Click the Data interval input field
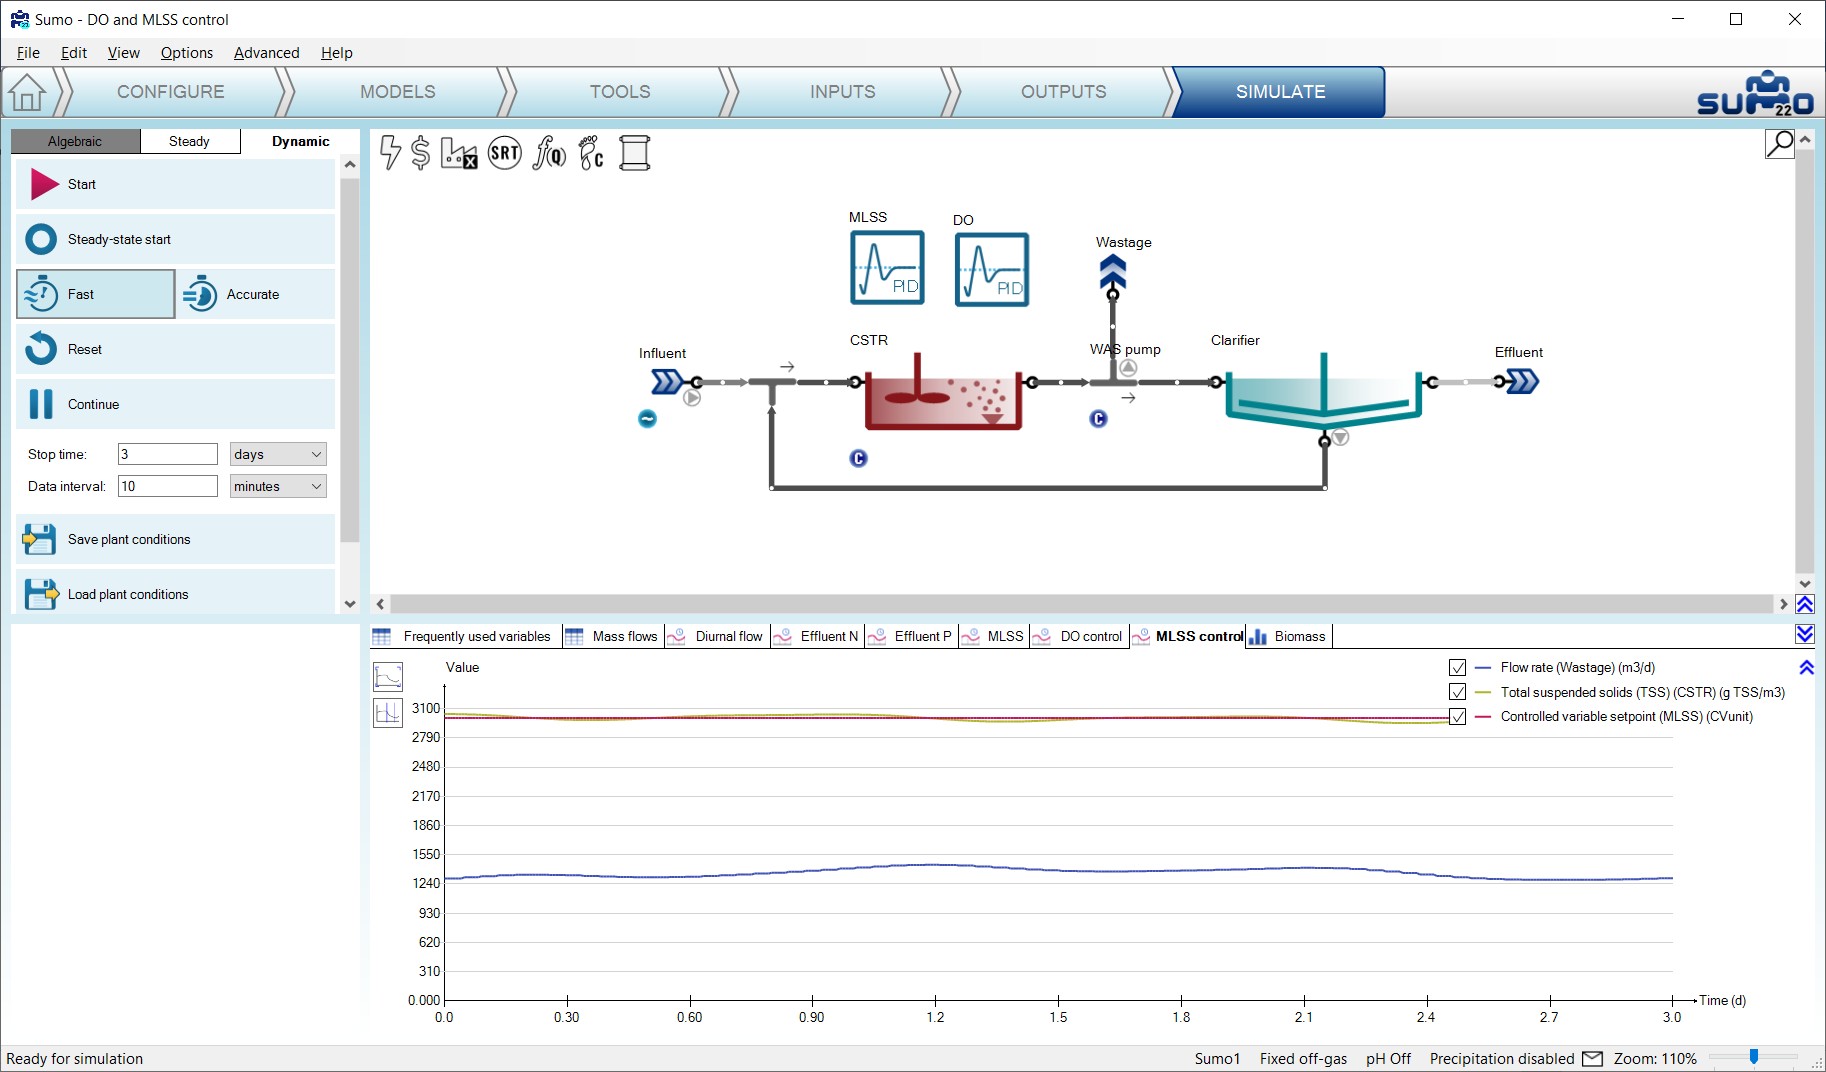Screen dimensions: 1826x1072 (x=168, y=486)
